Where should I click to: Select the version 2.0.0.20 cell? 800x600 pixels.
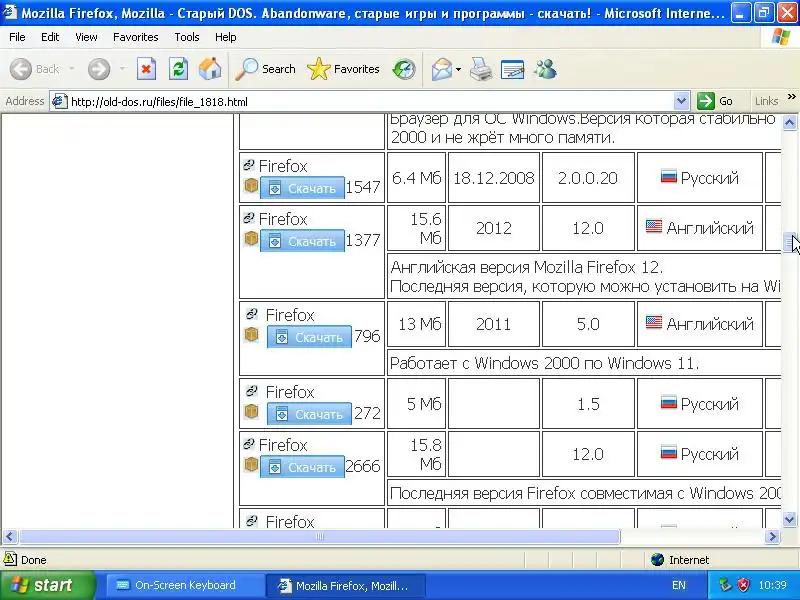point(588,178)
